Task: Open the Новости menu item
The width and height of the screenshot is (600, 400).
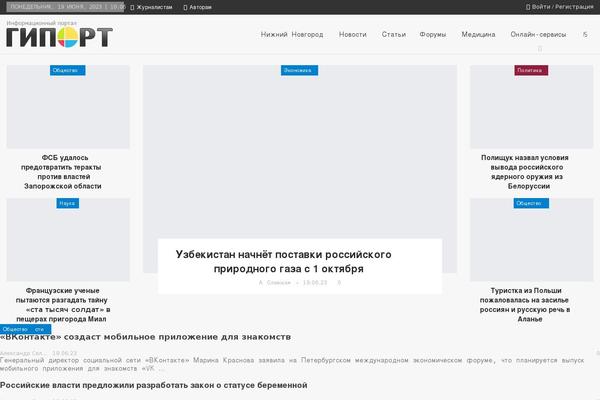Action: click(x=352, y=34)
